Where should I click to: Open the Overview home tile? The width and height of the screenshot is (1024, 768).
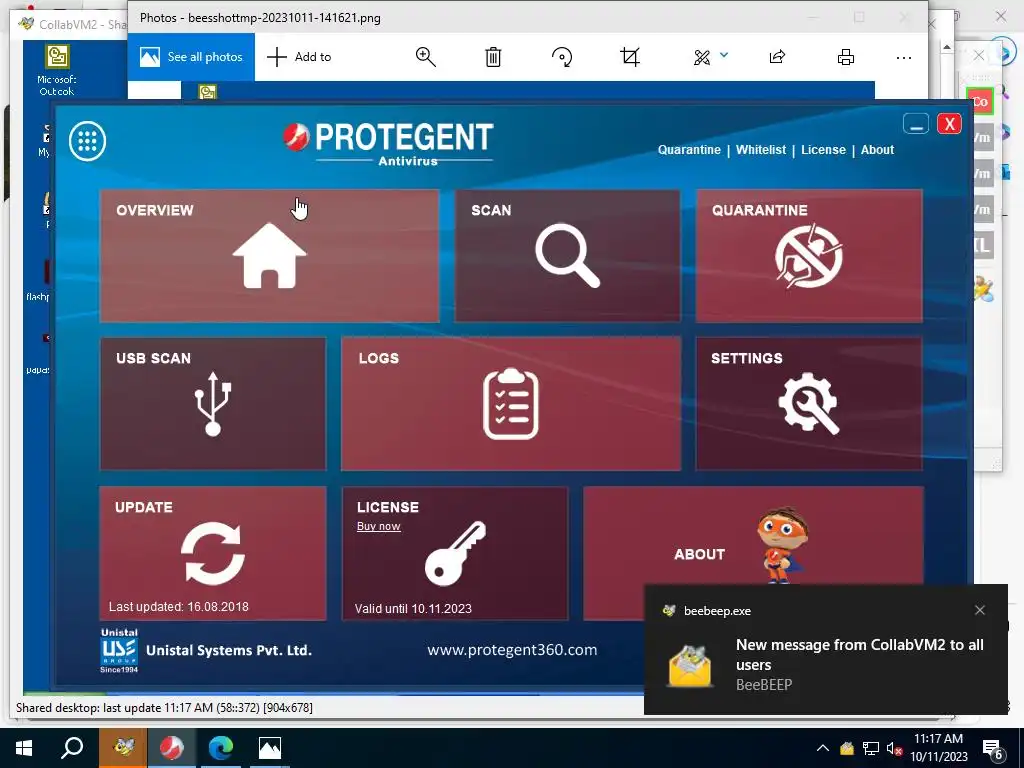tap(269, 255)
